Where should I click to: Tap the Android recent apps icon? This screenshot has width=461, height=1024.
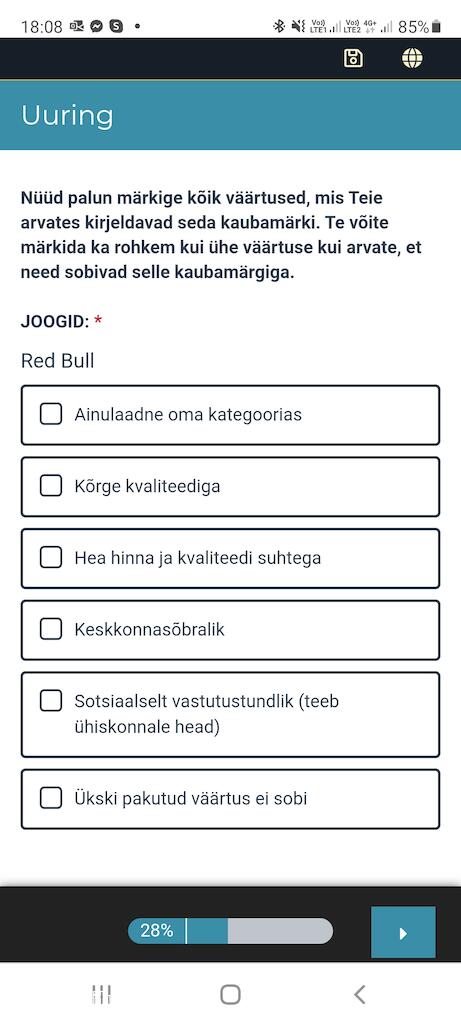101,995
